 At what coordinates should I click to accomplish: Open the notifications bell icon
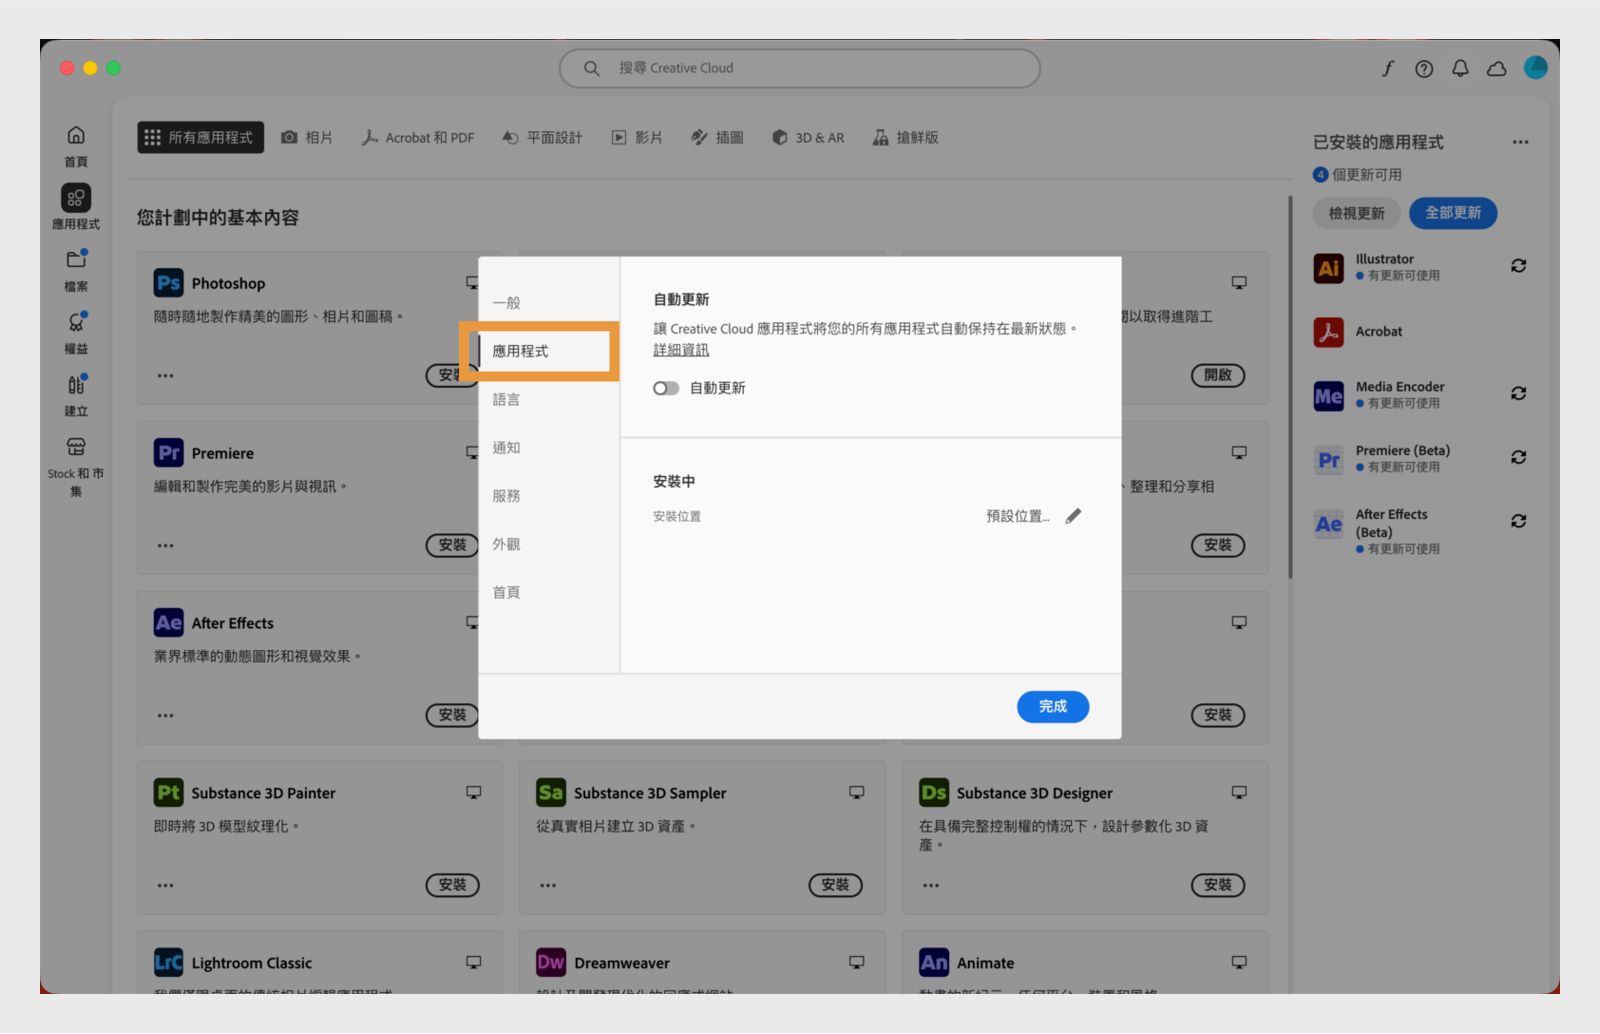pyautogui.click(x=1460, y=68)
